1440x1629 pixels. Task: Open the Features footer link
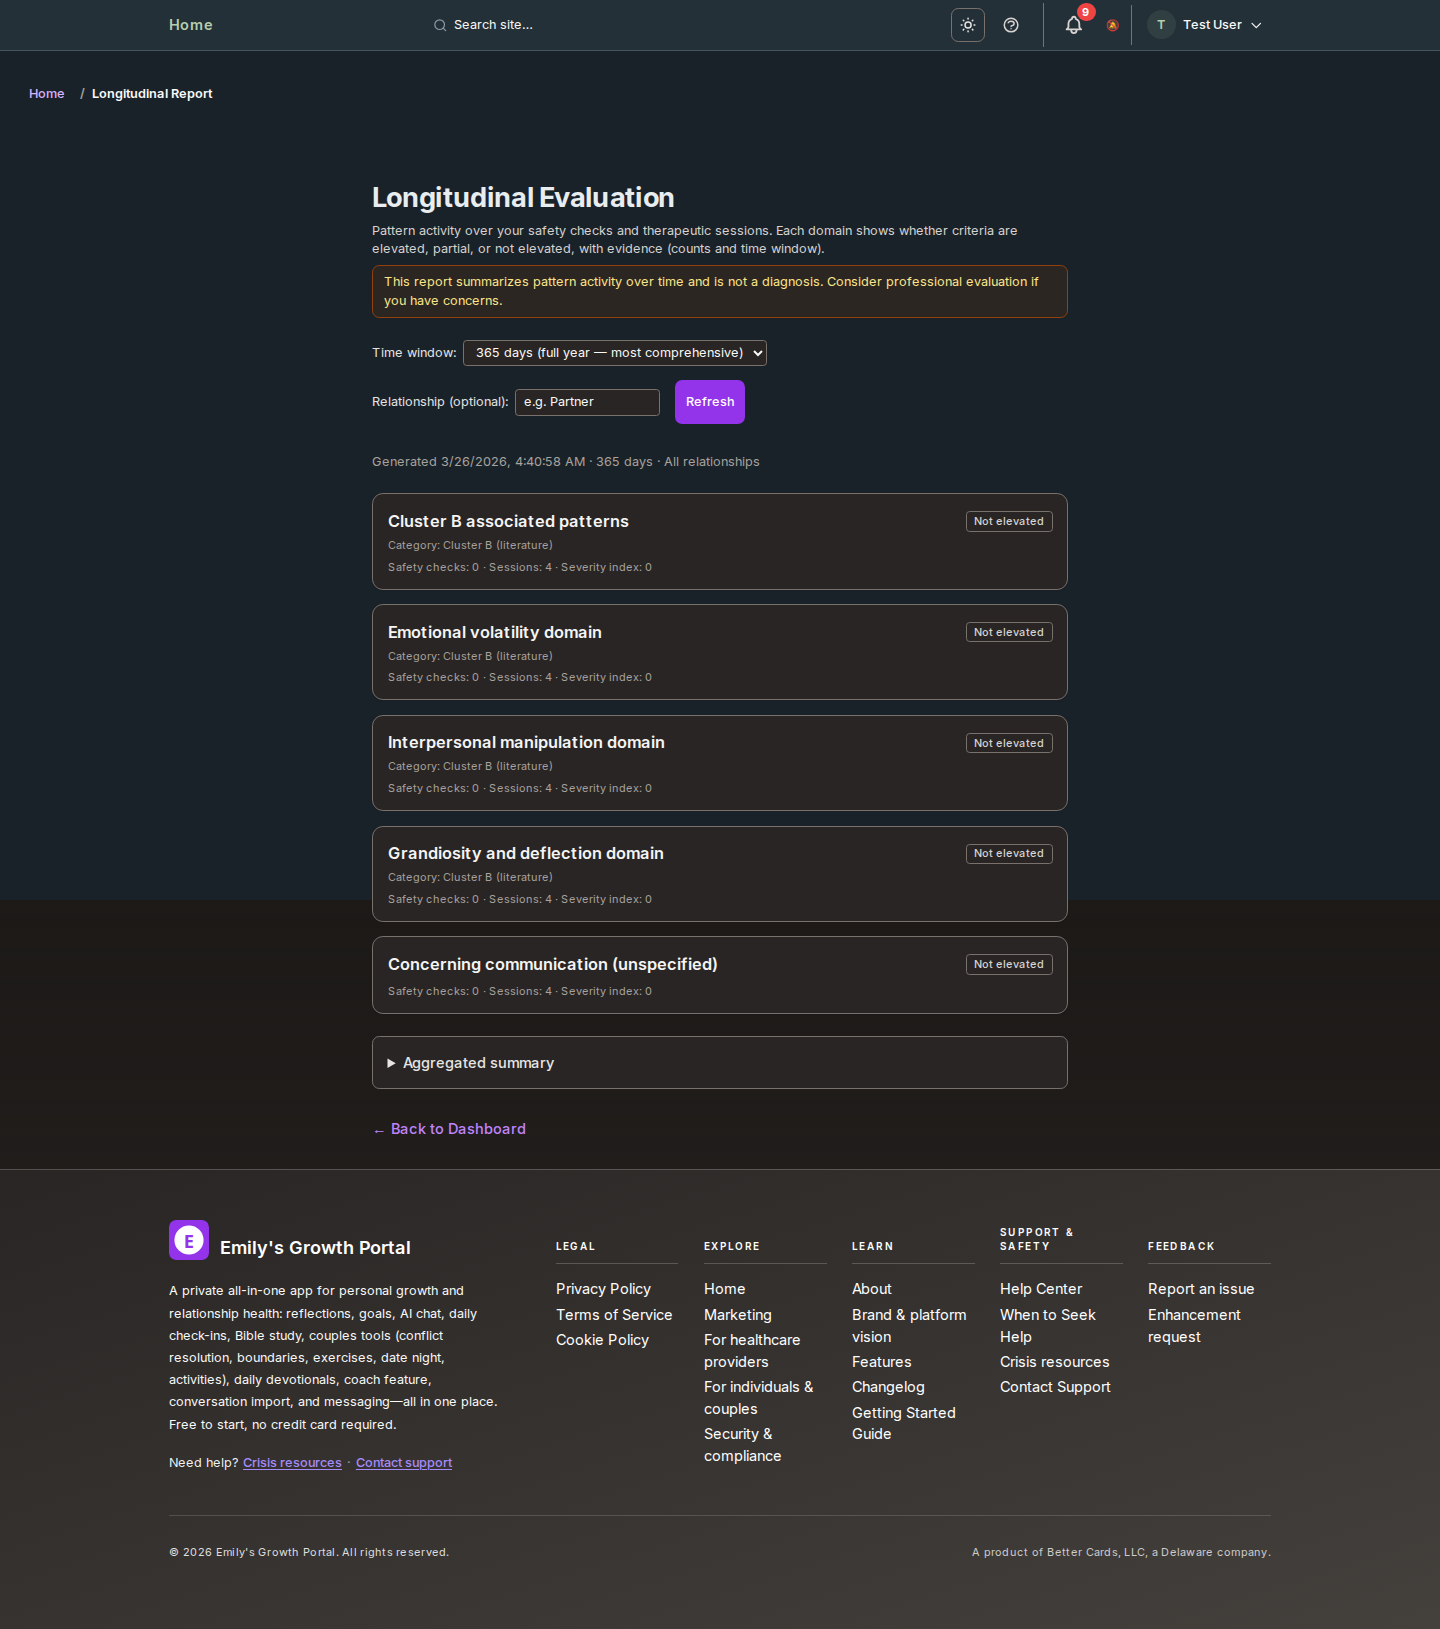882,1362
